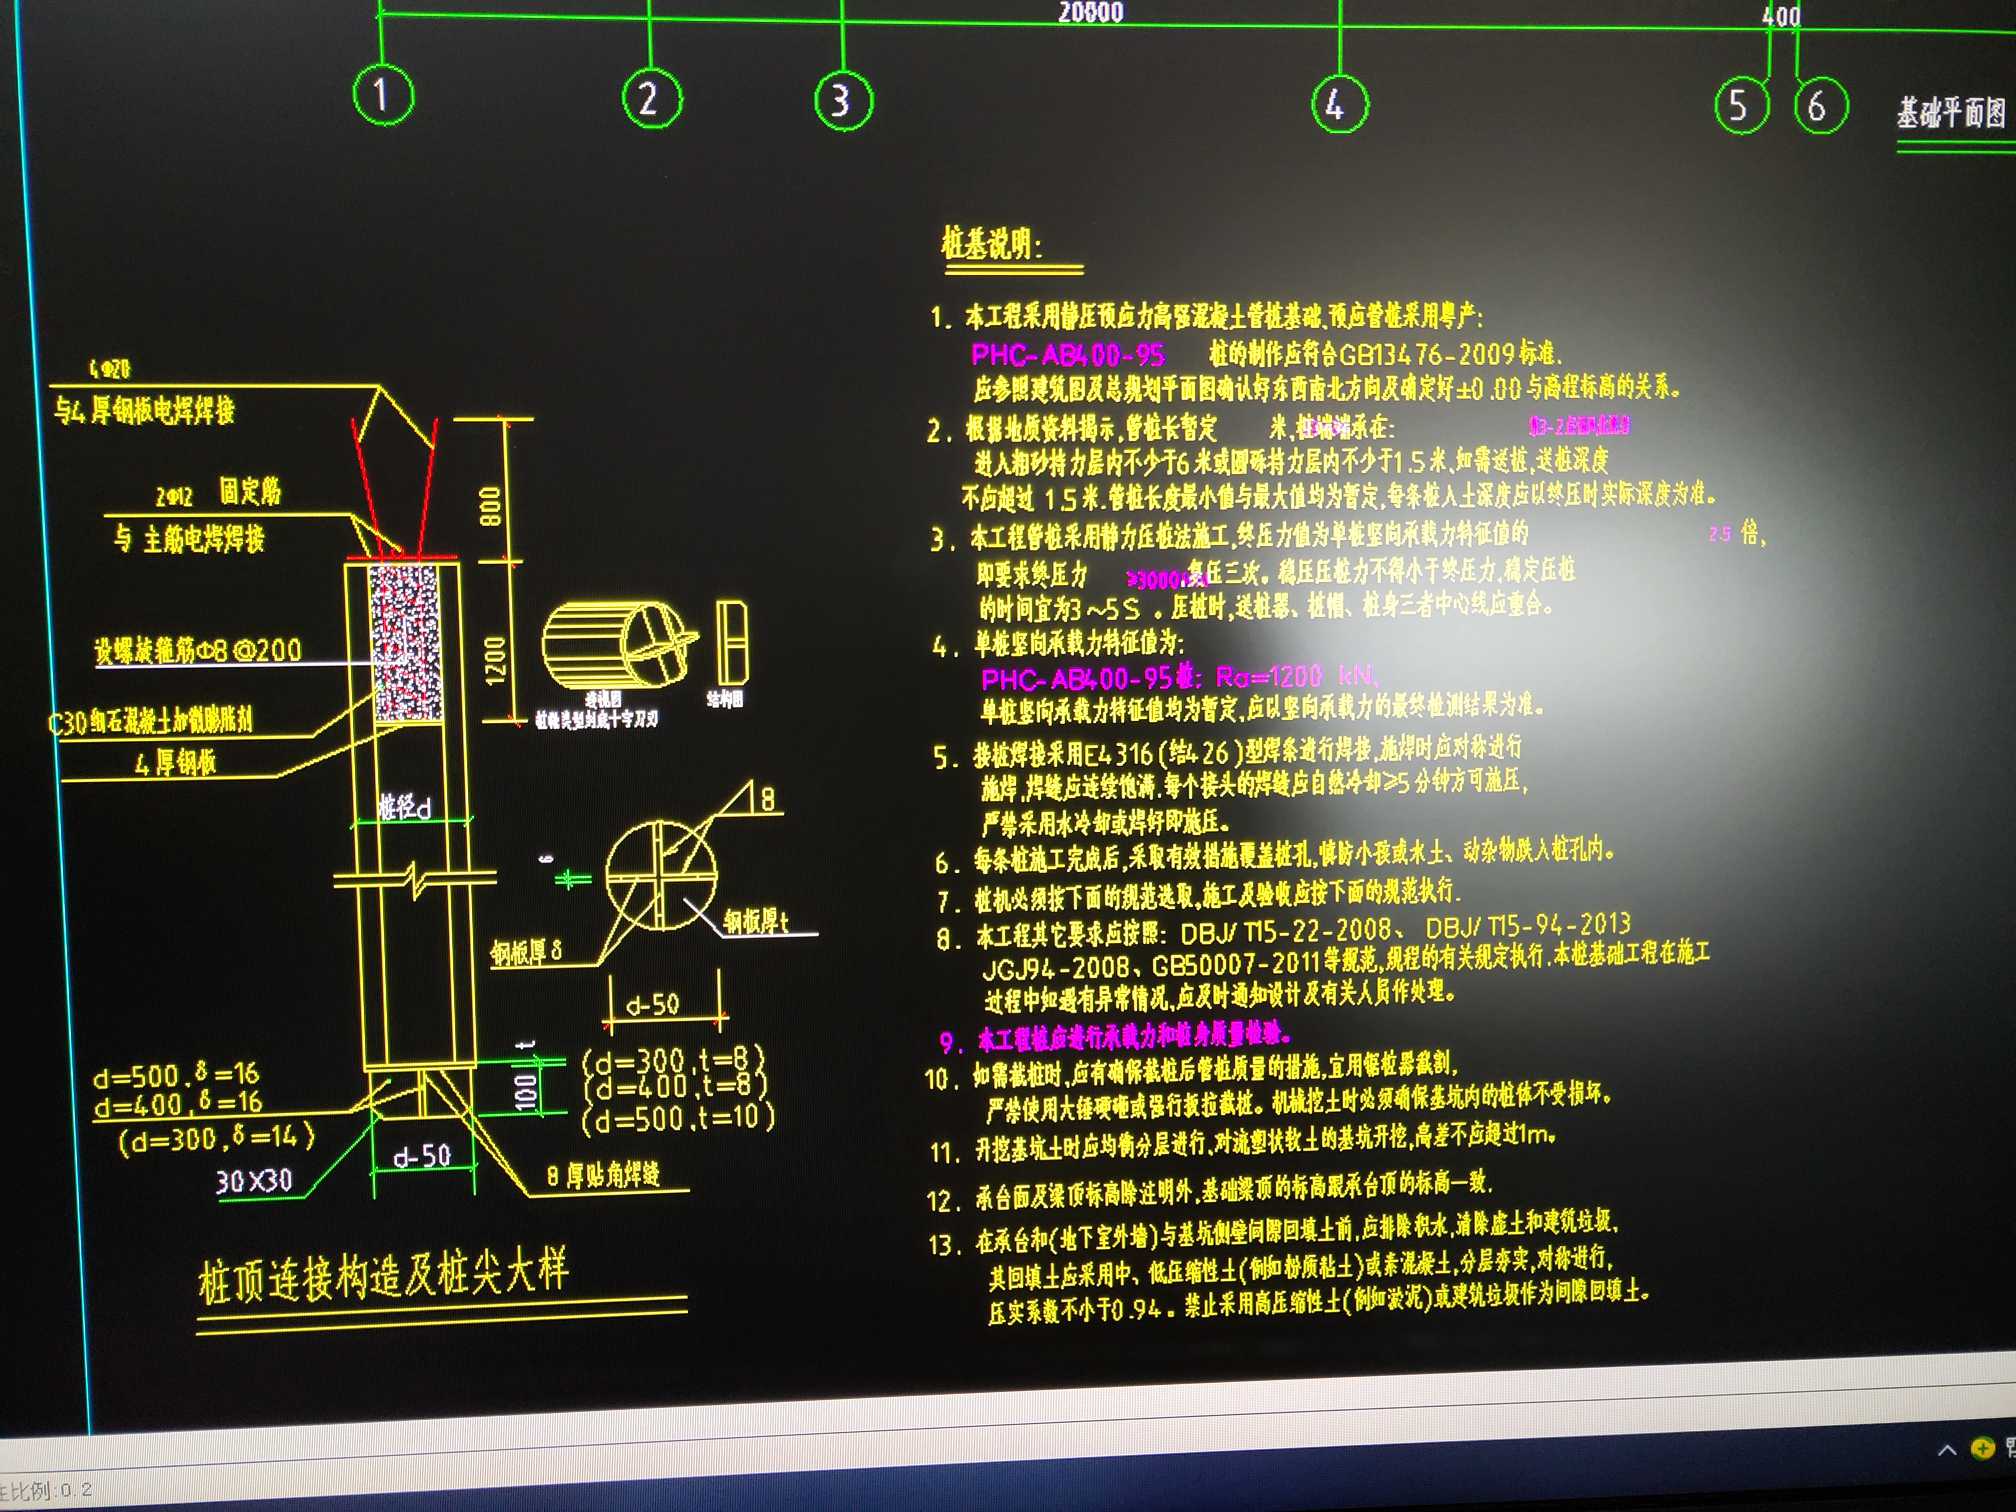Select the '桩基说明:' heading text
2016x1512 pixels.
(991, 244)
